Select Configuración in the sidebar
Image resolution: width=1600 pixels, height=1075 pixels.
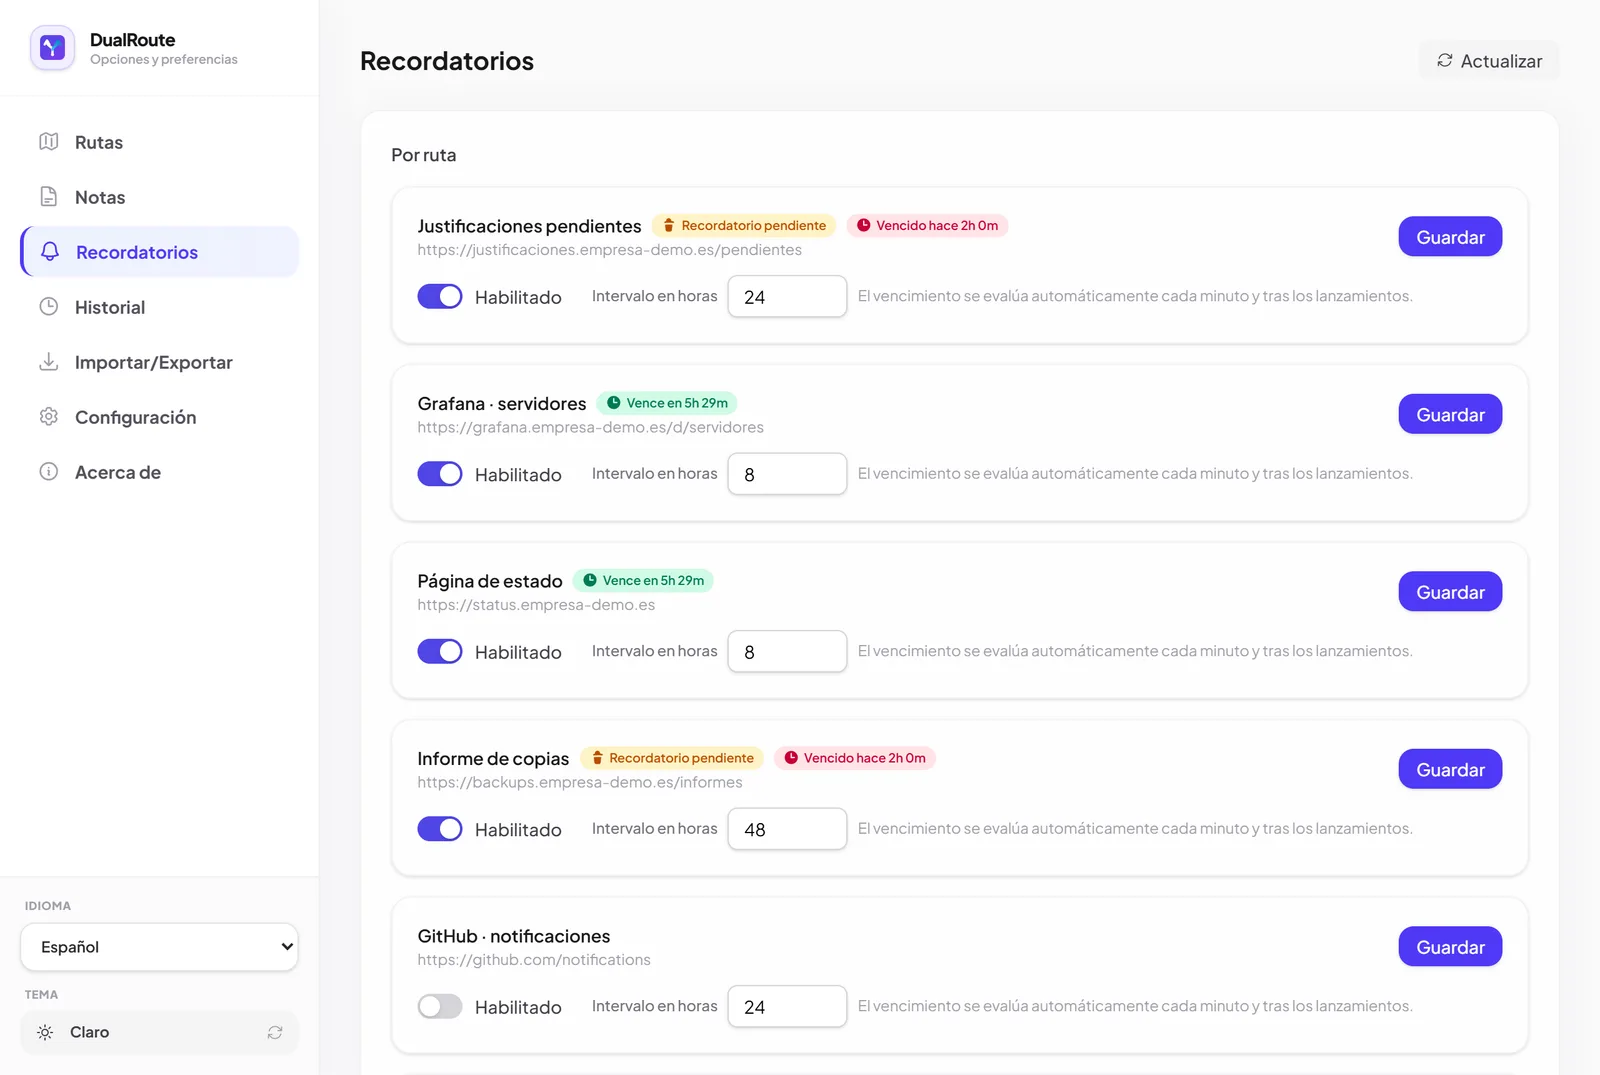[x=160, y=417]
